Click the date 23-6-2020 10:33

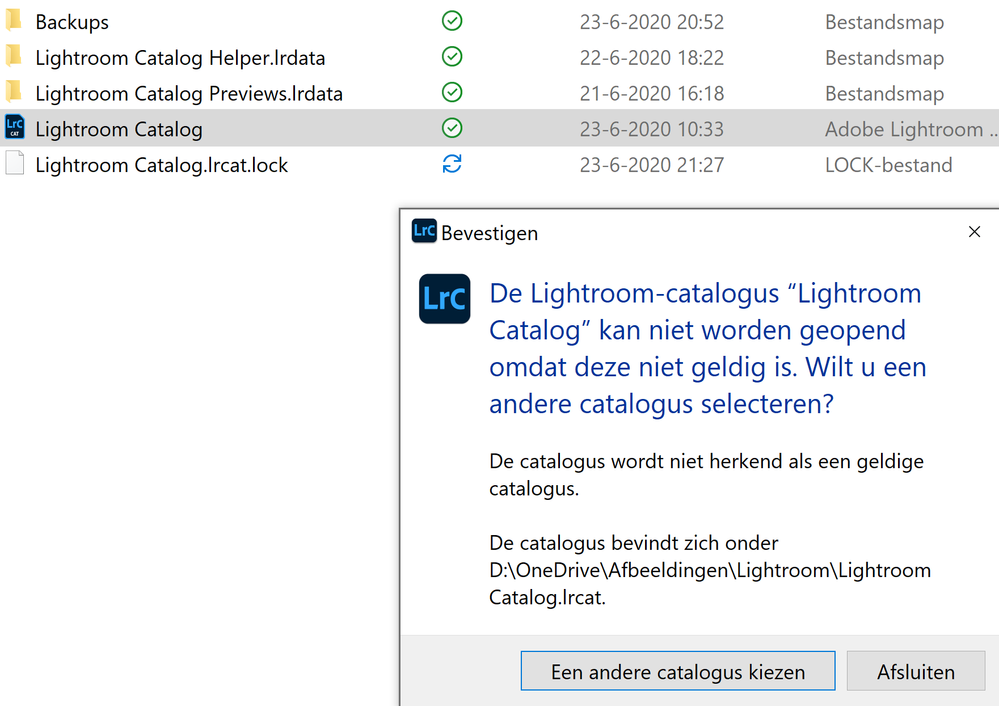(x=652, y=129)
